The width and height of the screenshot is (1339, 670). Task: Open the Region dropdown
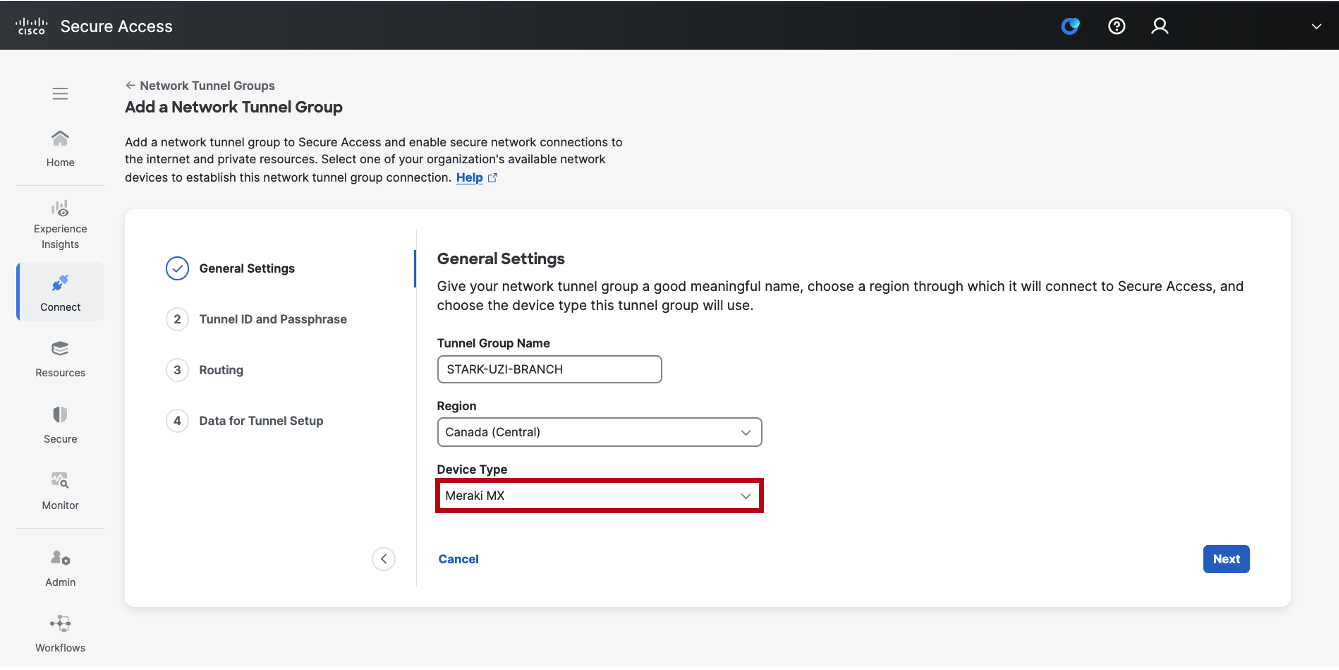coord(599,432)
